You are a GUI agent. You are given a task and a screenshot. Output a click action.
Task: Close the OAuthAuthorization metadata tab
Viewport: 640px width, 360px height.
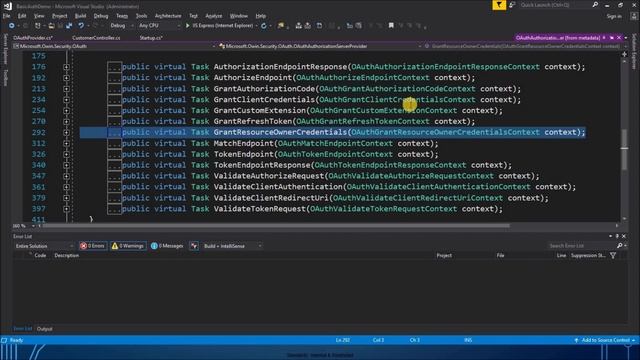pos(619,38)
